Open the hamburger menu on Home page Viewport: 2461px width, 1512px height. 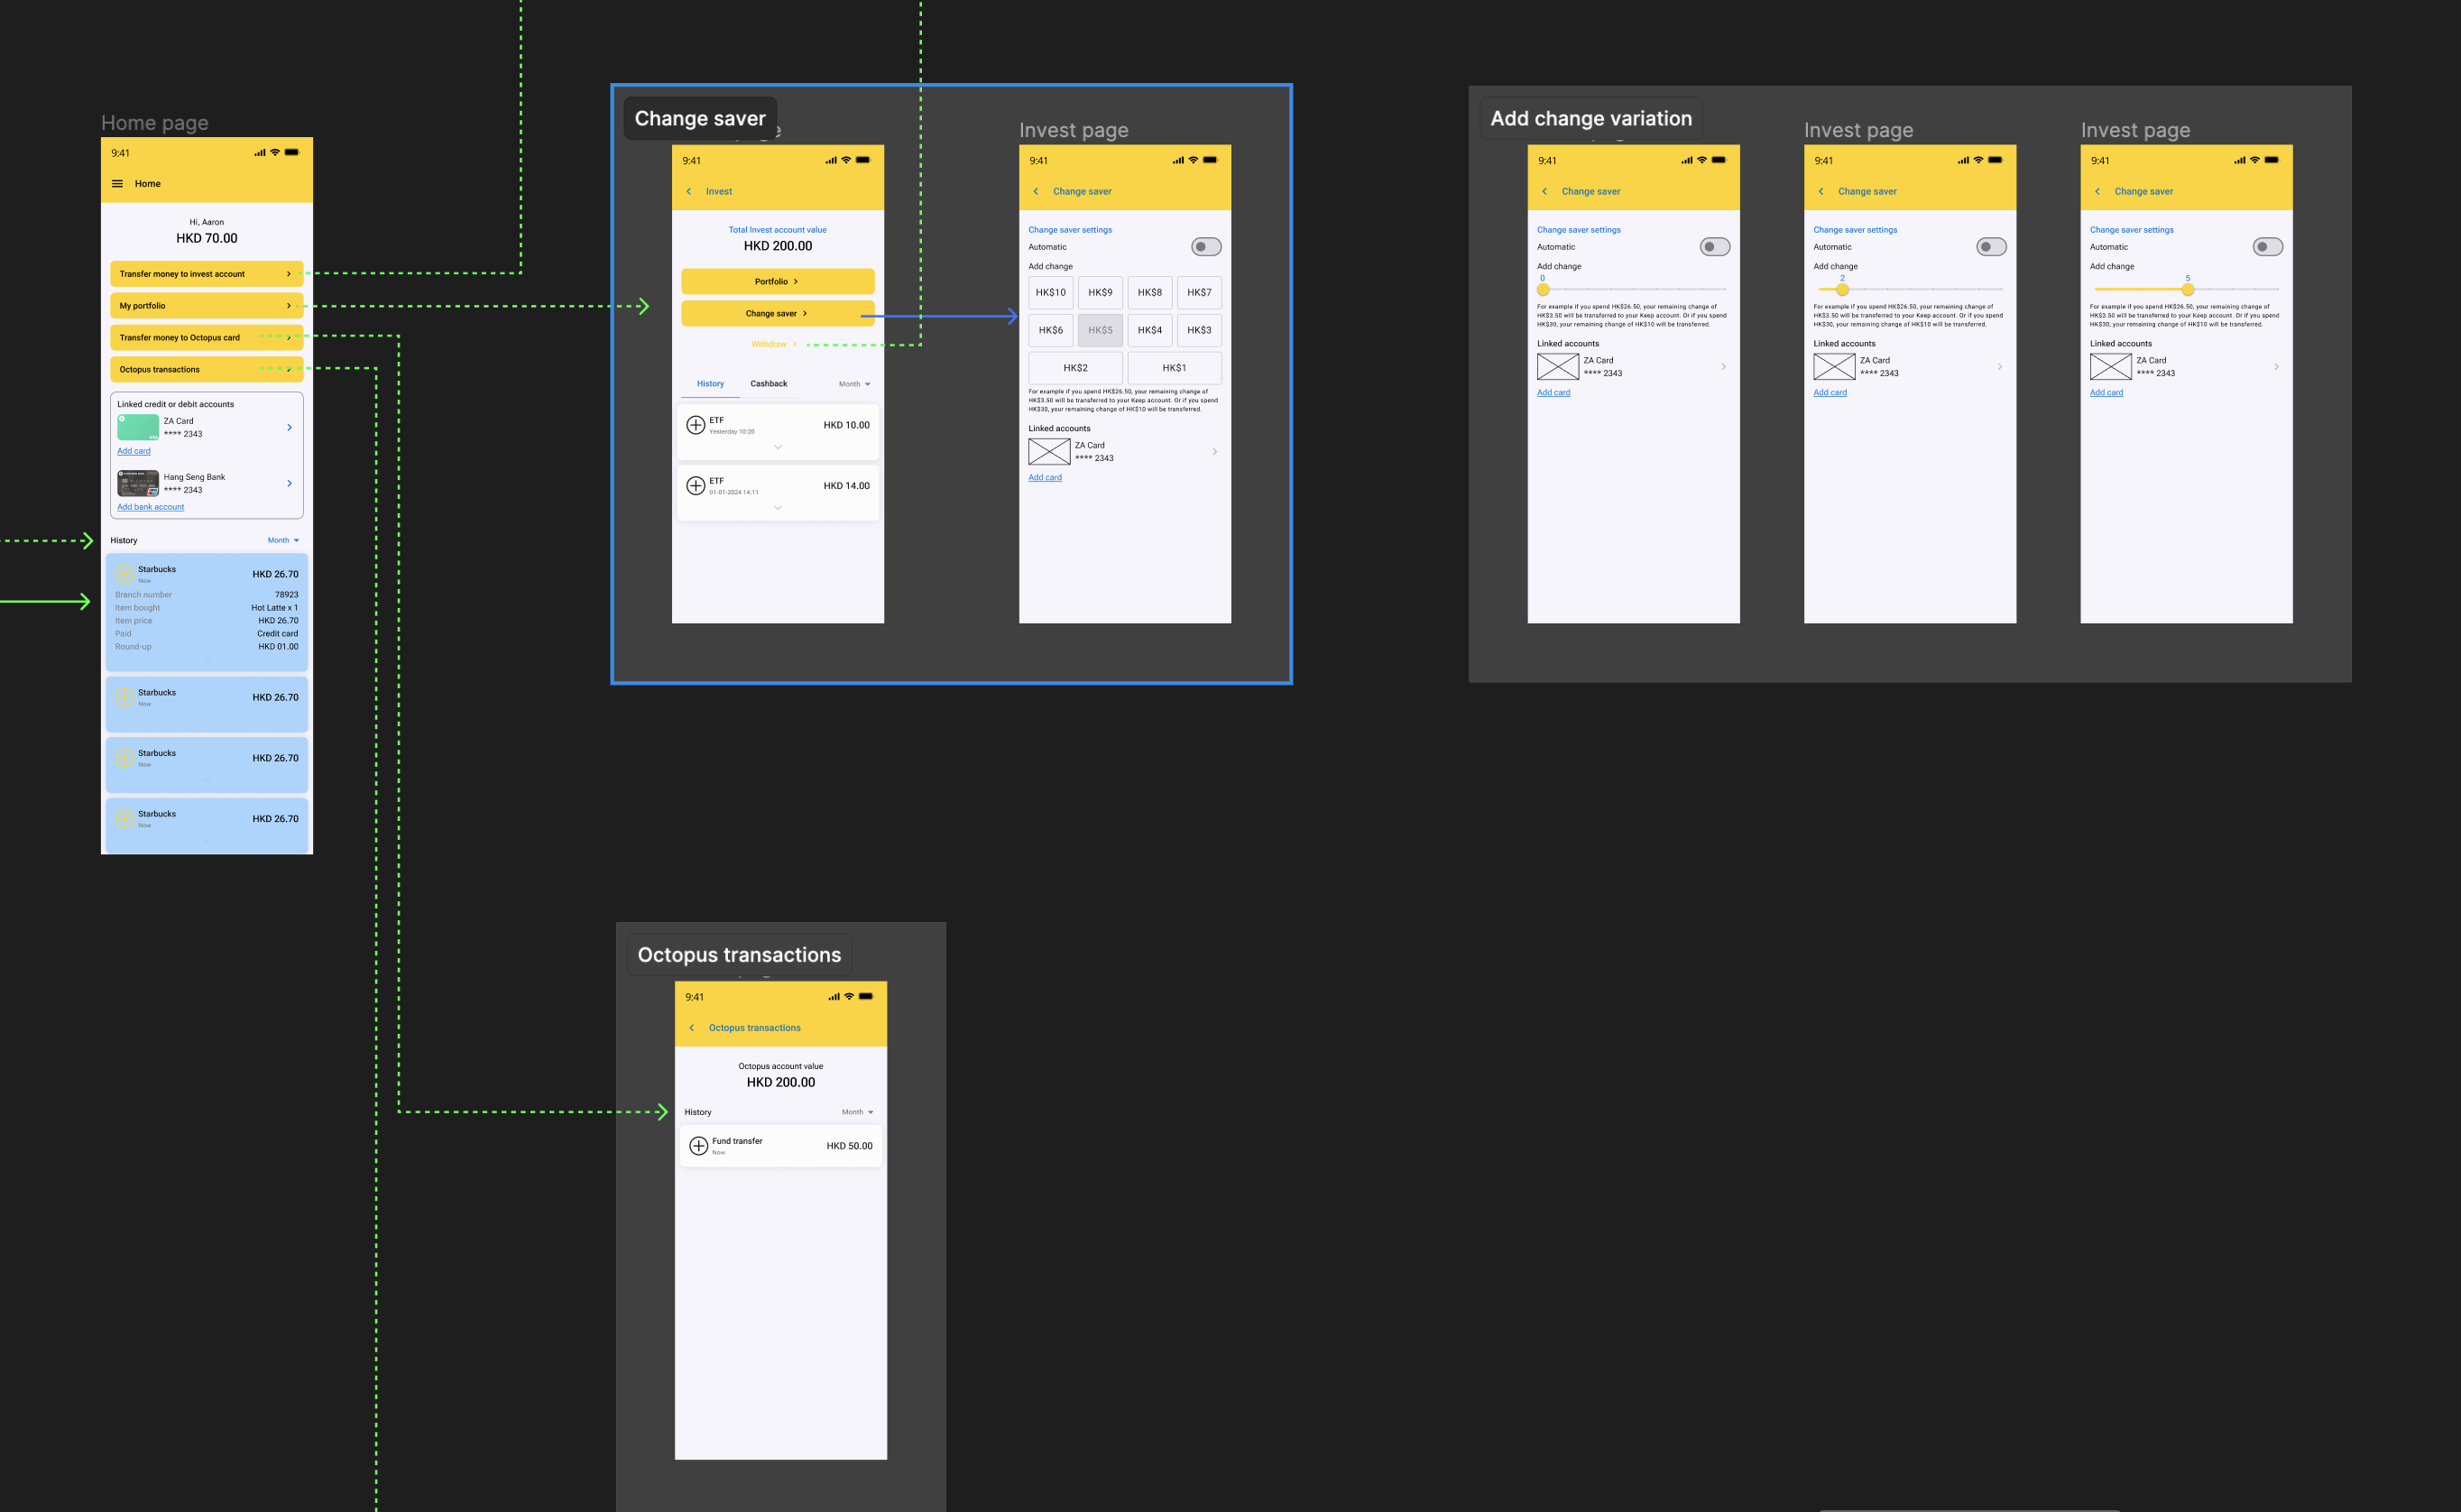(x=117, y=184)
